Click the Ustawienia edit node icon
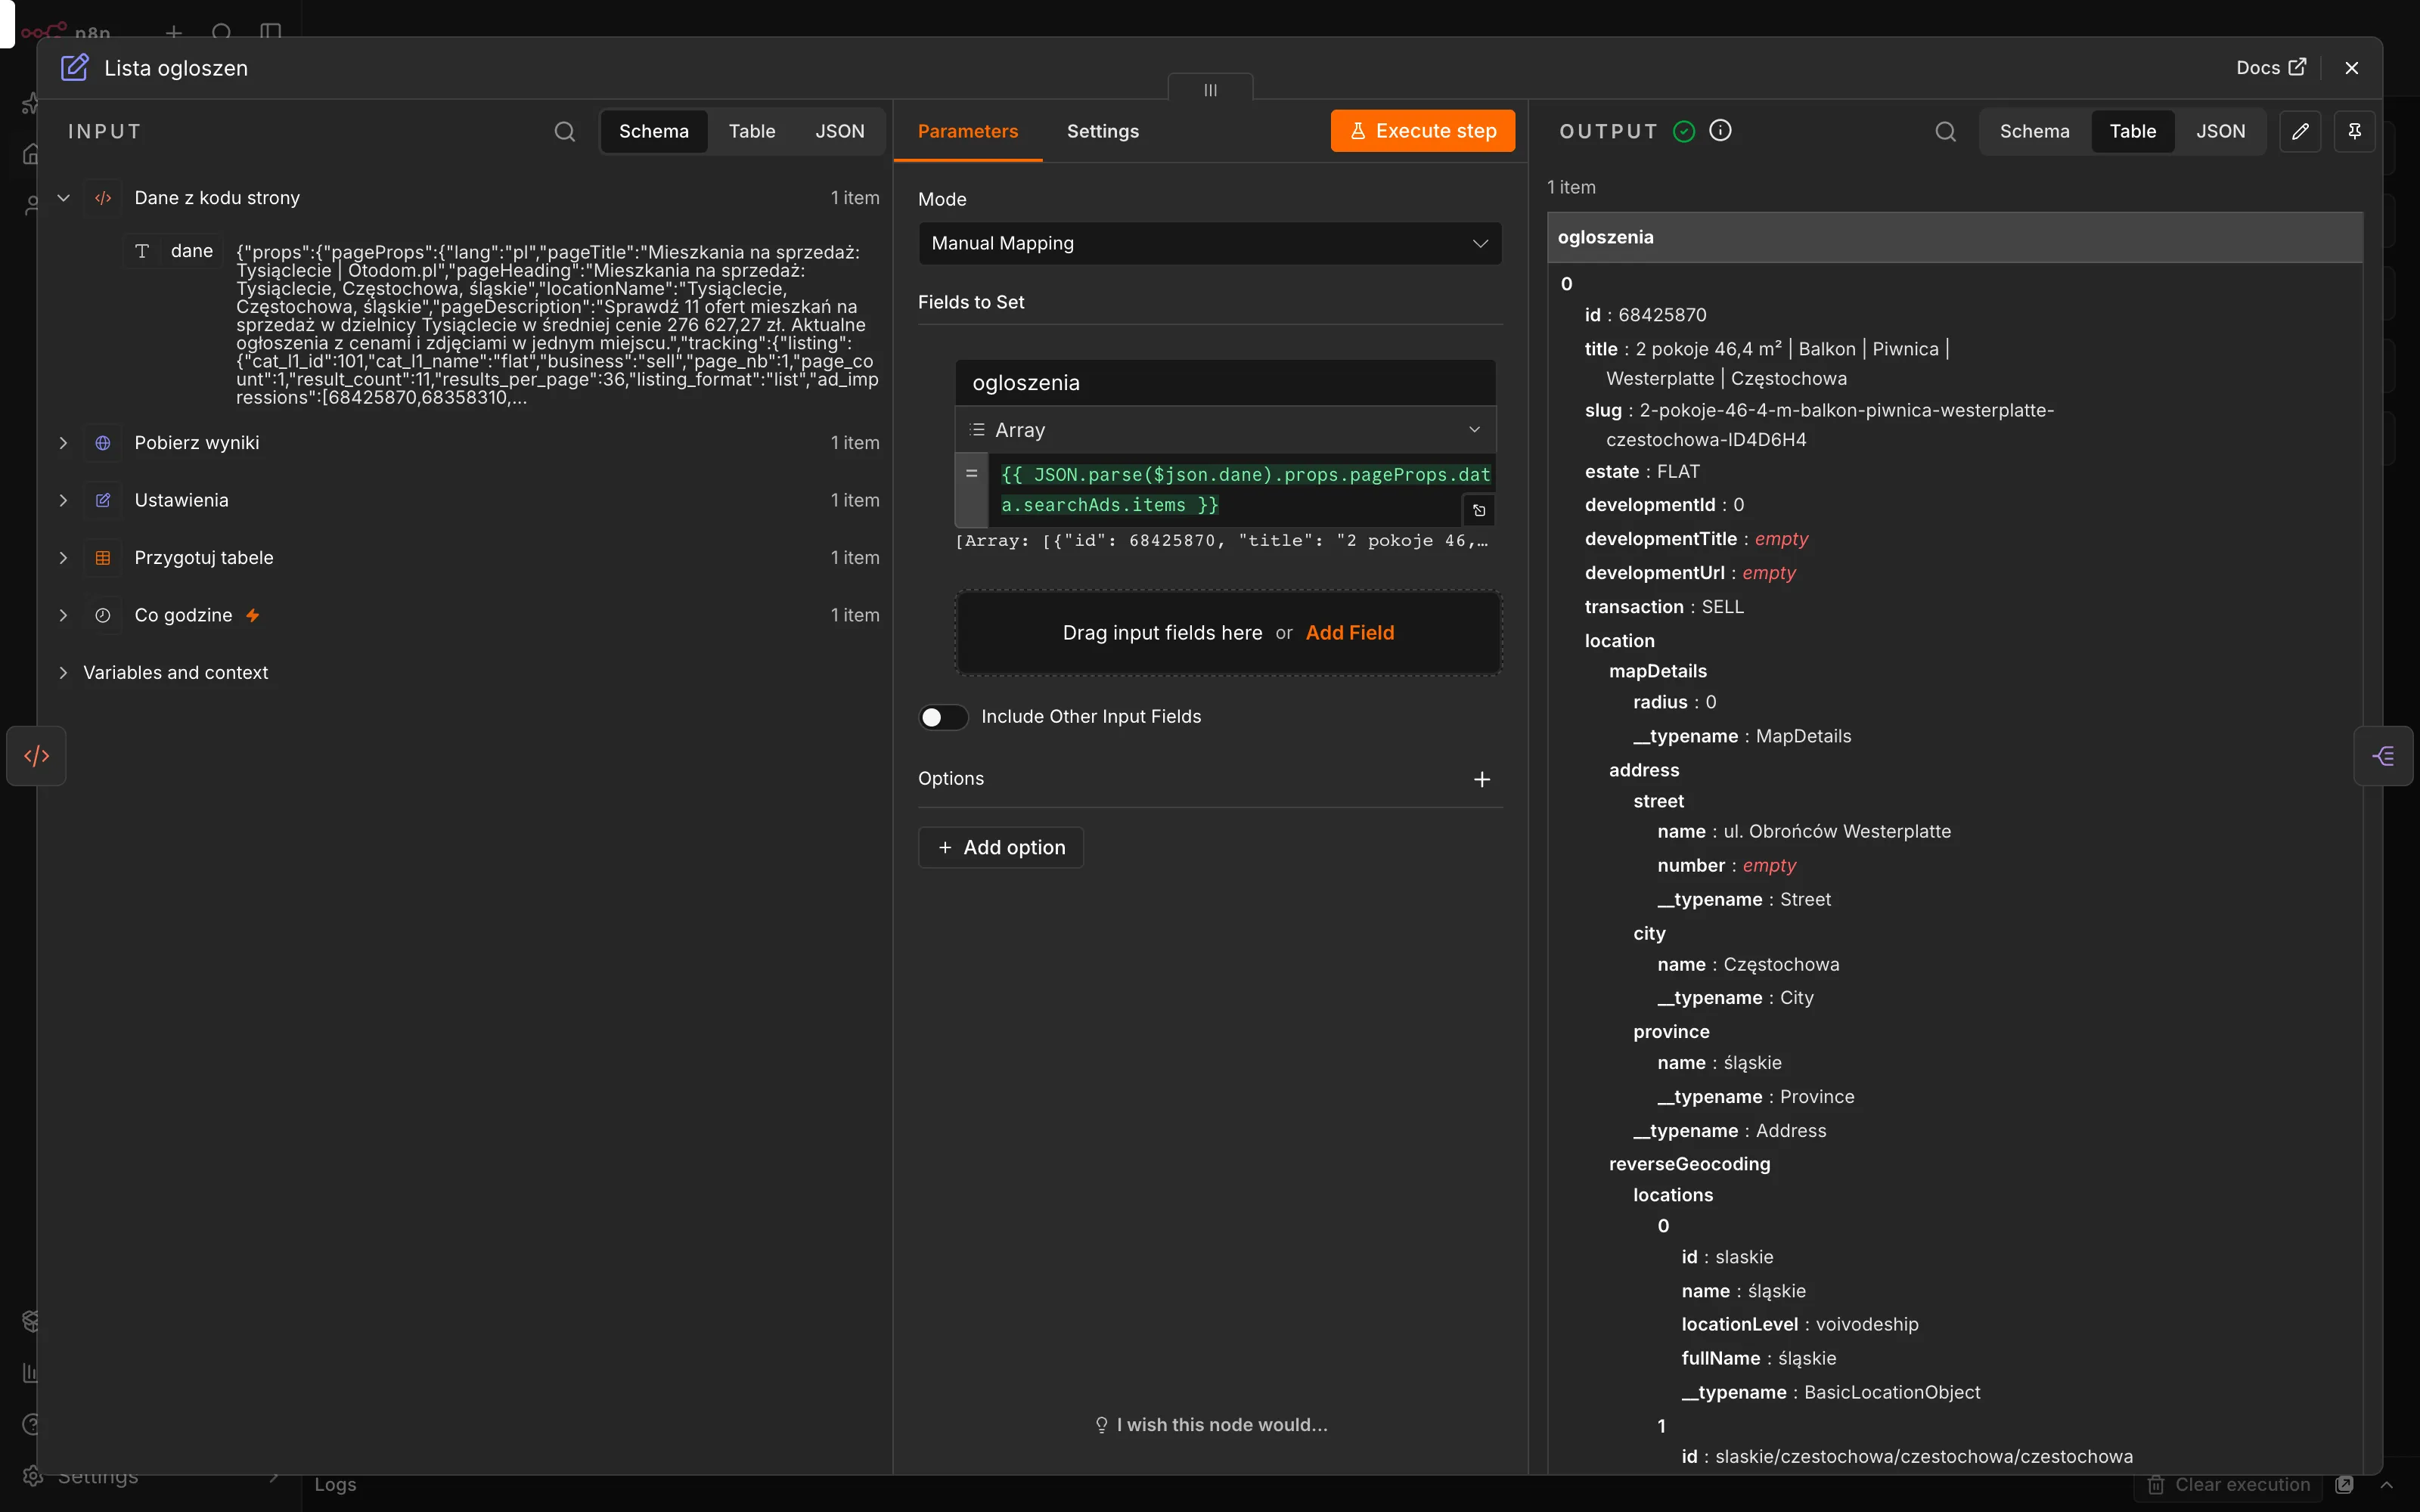Screen dimensions: 2420x1512 click(x=103, y=500)
